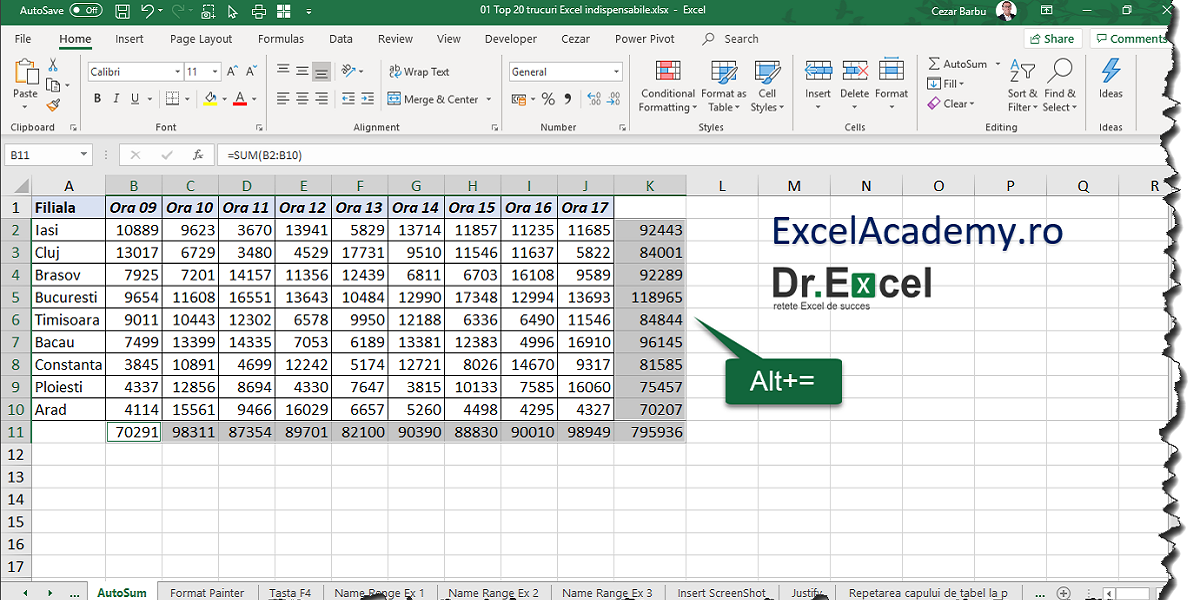Click the Quick Print icon in Quick Access toolbar

click(x=258, y=11)
